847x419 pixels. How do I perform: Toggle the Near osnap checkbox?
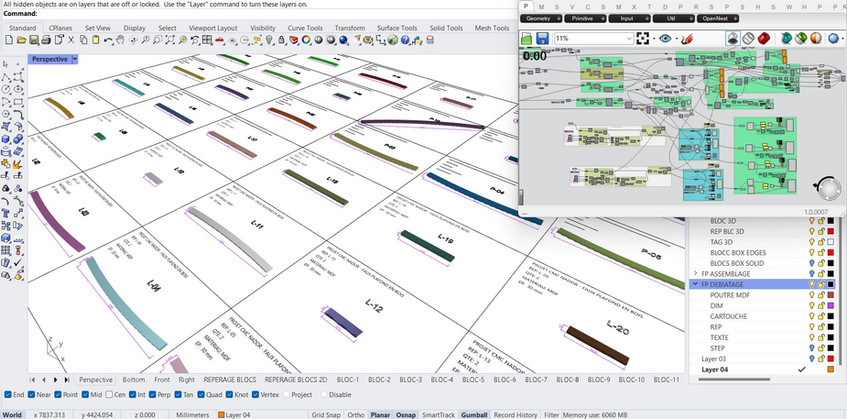31,395
